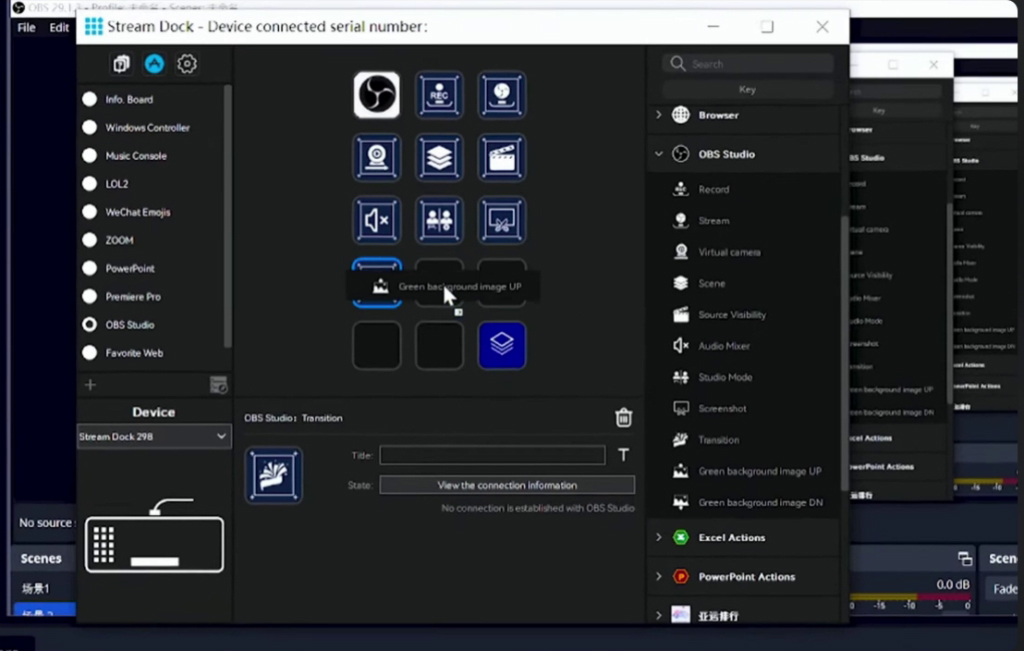Open the File menu in OBS window

[26, 27]
